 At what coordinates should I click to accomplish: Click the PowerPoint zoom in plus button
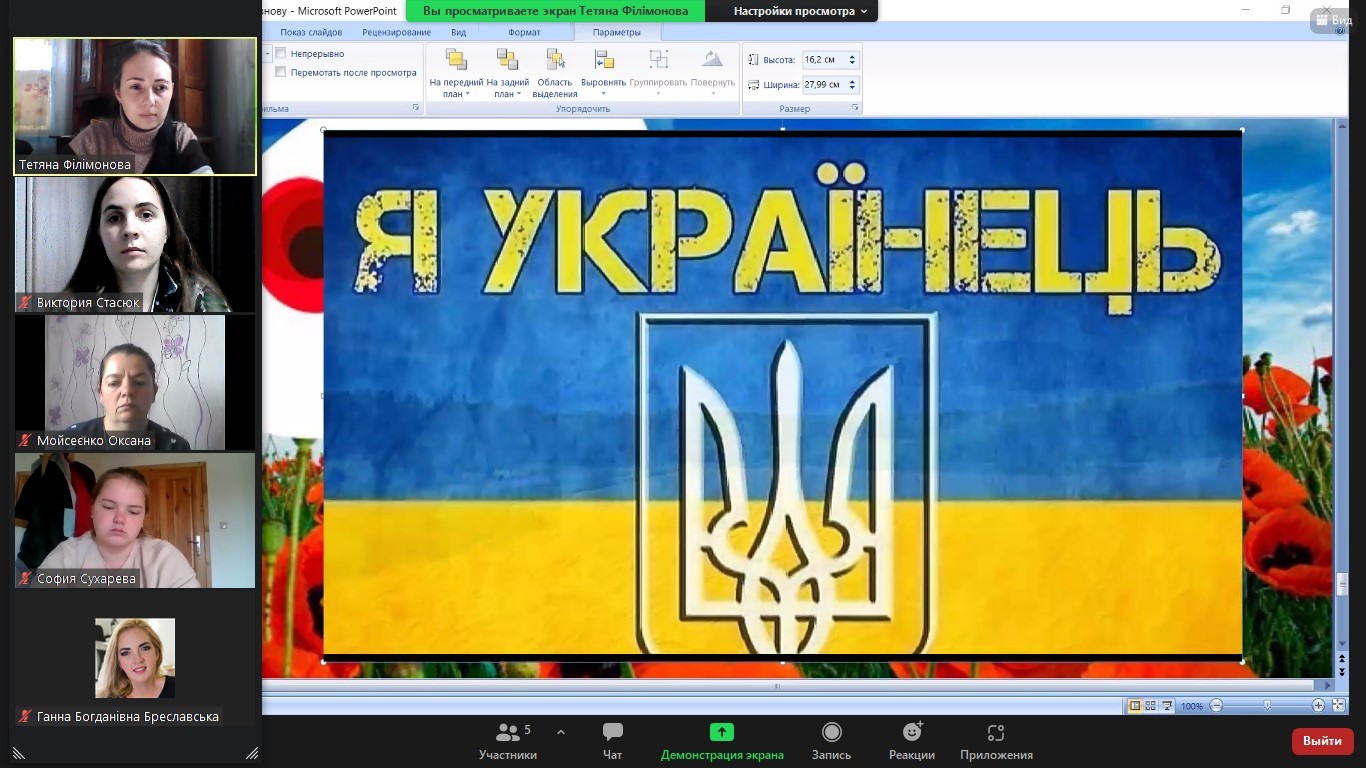pyautogui.click(x=1318, y=706)
